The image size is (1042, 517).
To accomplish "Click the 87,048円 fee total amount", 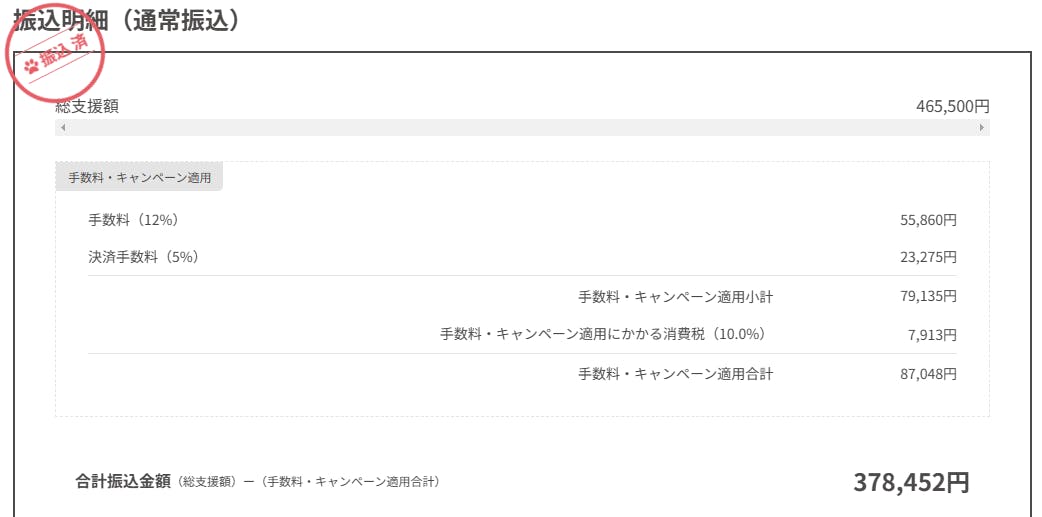I will coord(928,374).
